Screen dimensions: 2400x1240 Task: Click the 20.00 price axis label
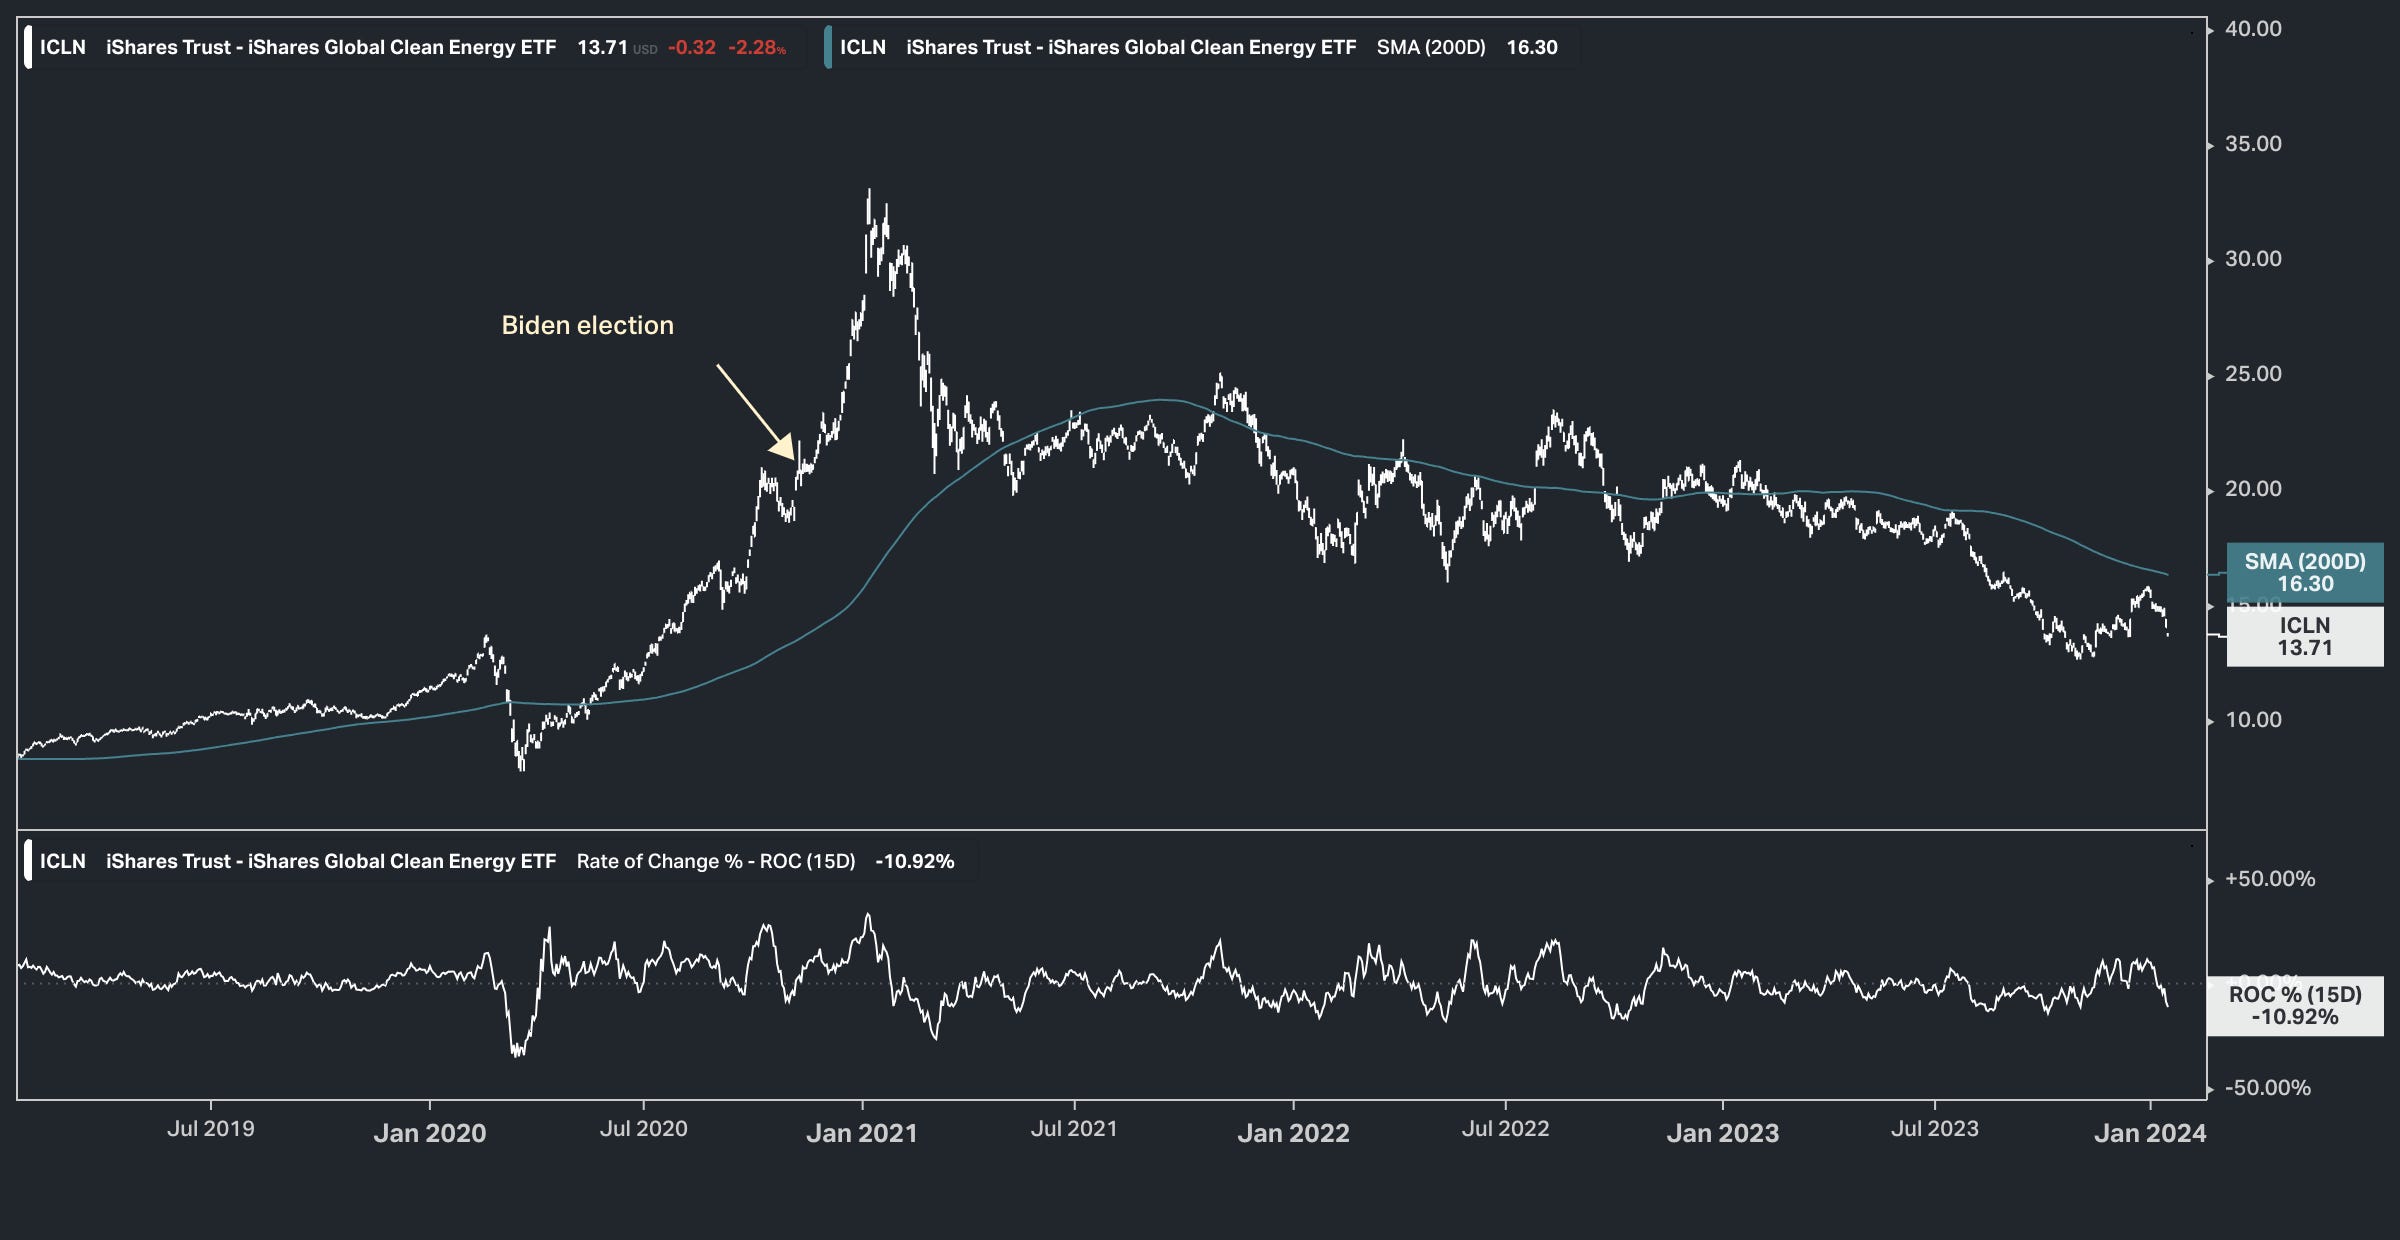[x=2253, y=489]
